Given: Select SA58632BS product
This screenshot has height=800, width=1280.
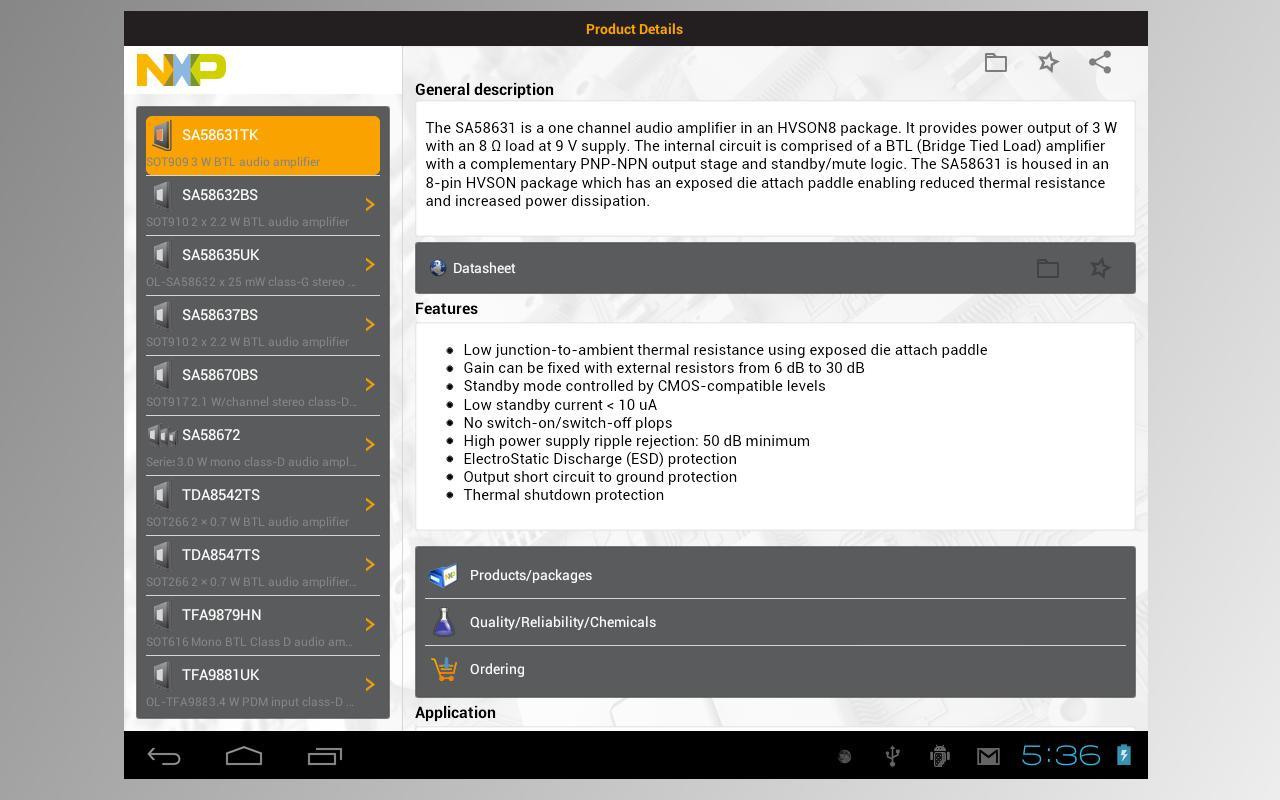Looking at the screenshot, I should point(263,205).
